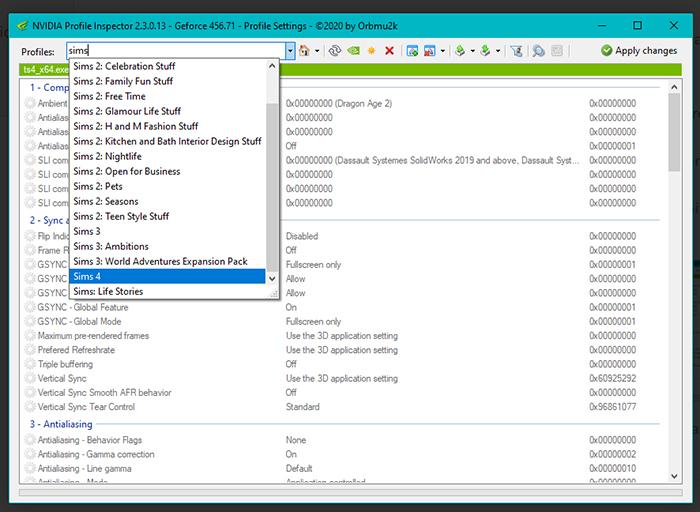Choose Sims 2: Glamour Life Stuff

167,111
